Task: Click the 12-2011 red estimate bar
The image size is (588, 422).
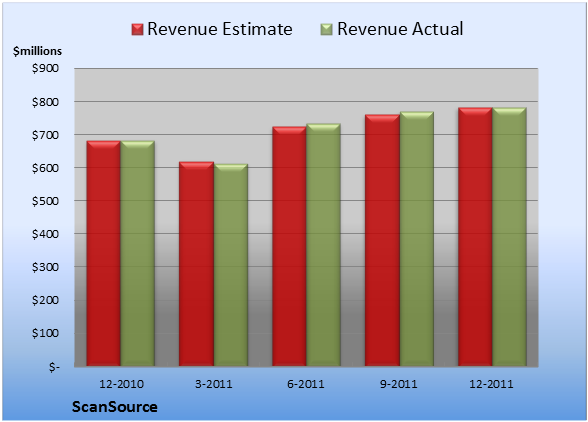Action: point(475,237)
